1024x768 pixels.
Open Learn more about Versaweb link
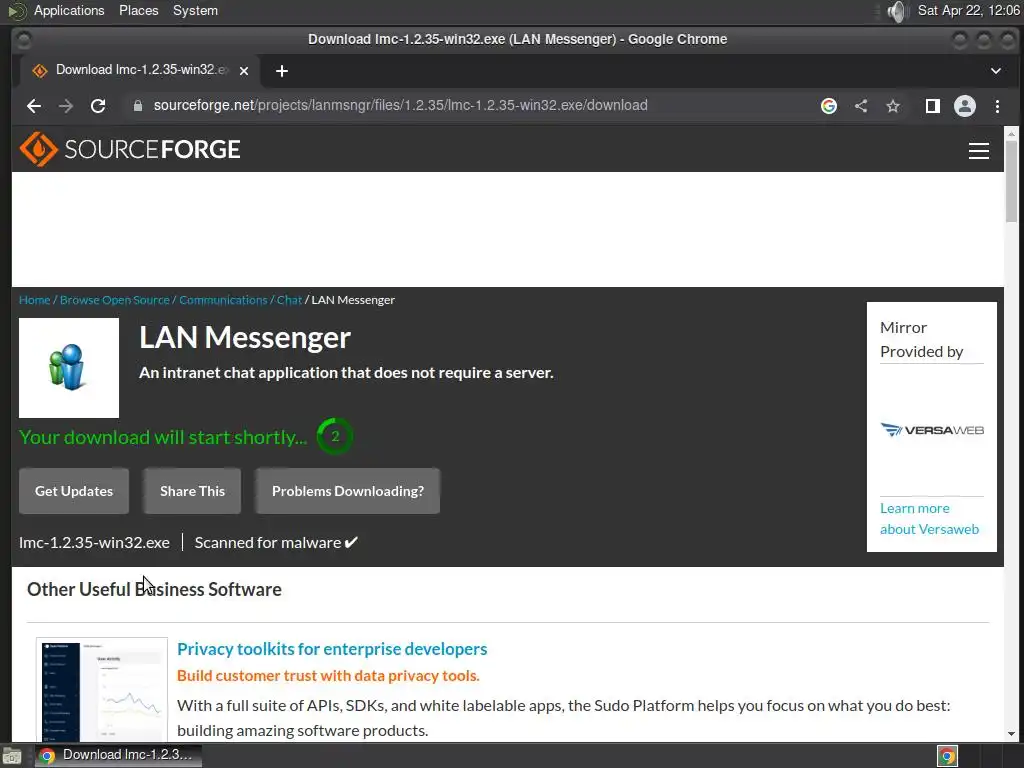929,519
